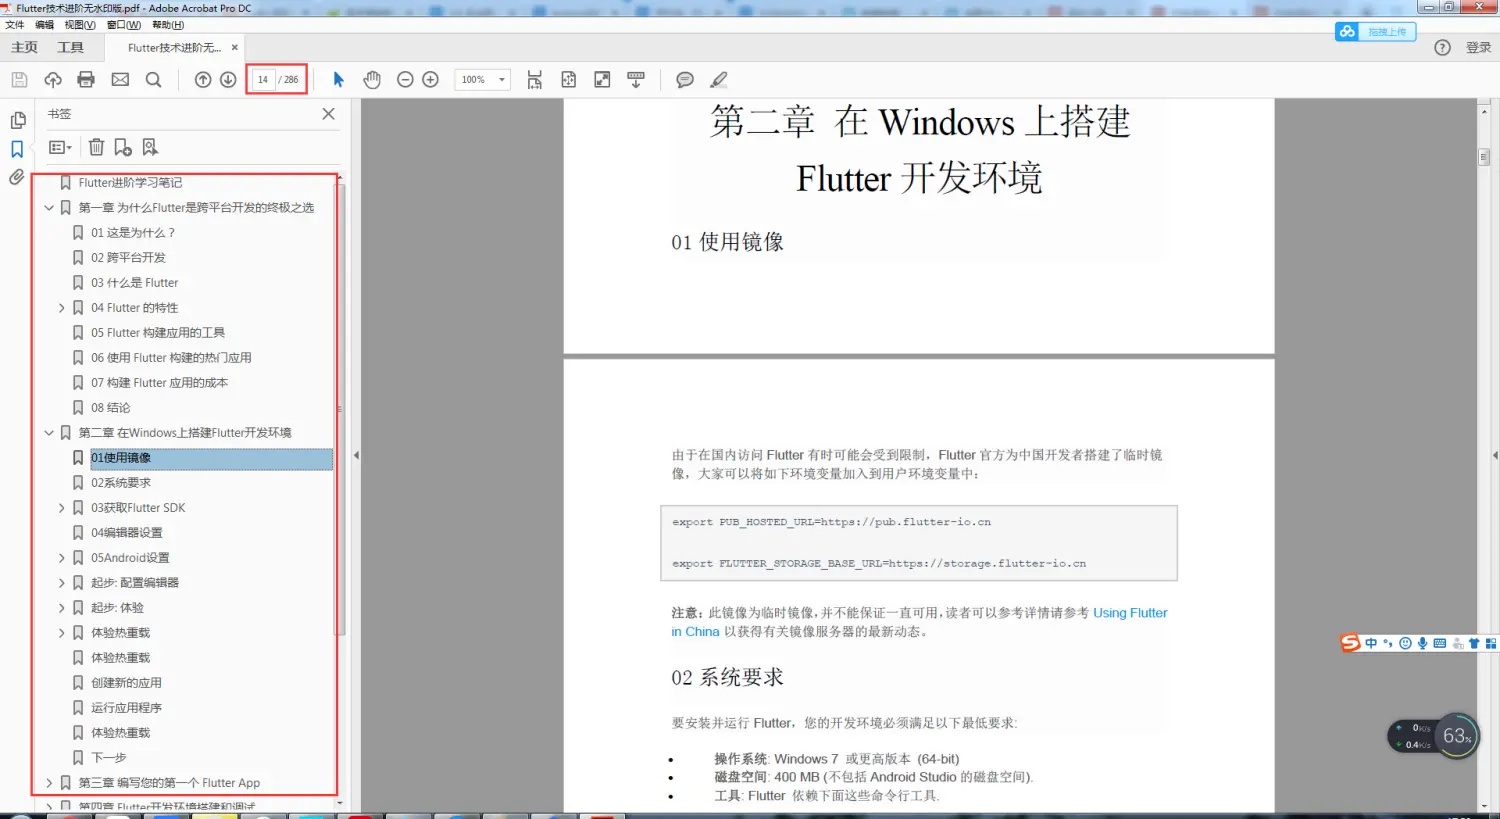Screen dimensions: 1500x819
Task: Switch to full screen mode icon
Action: [x=602, y=80]
